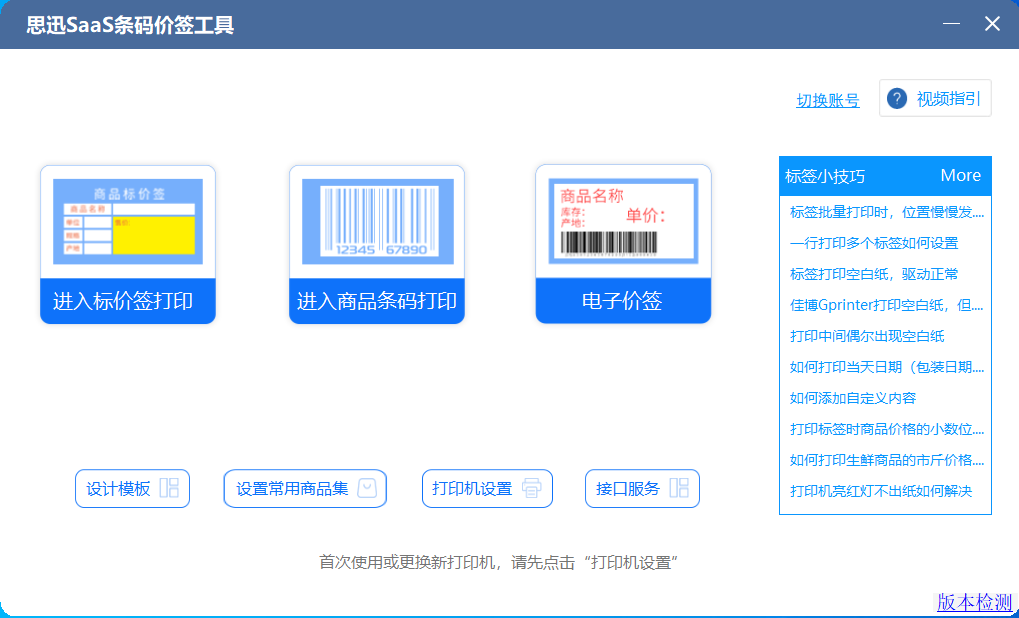Open tip 如何添加自定义内容

[853, 398]
